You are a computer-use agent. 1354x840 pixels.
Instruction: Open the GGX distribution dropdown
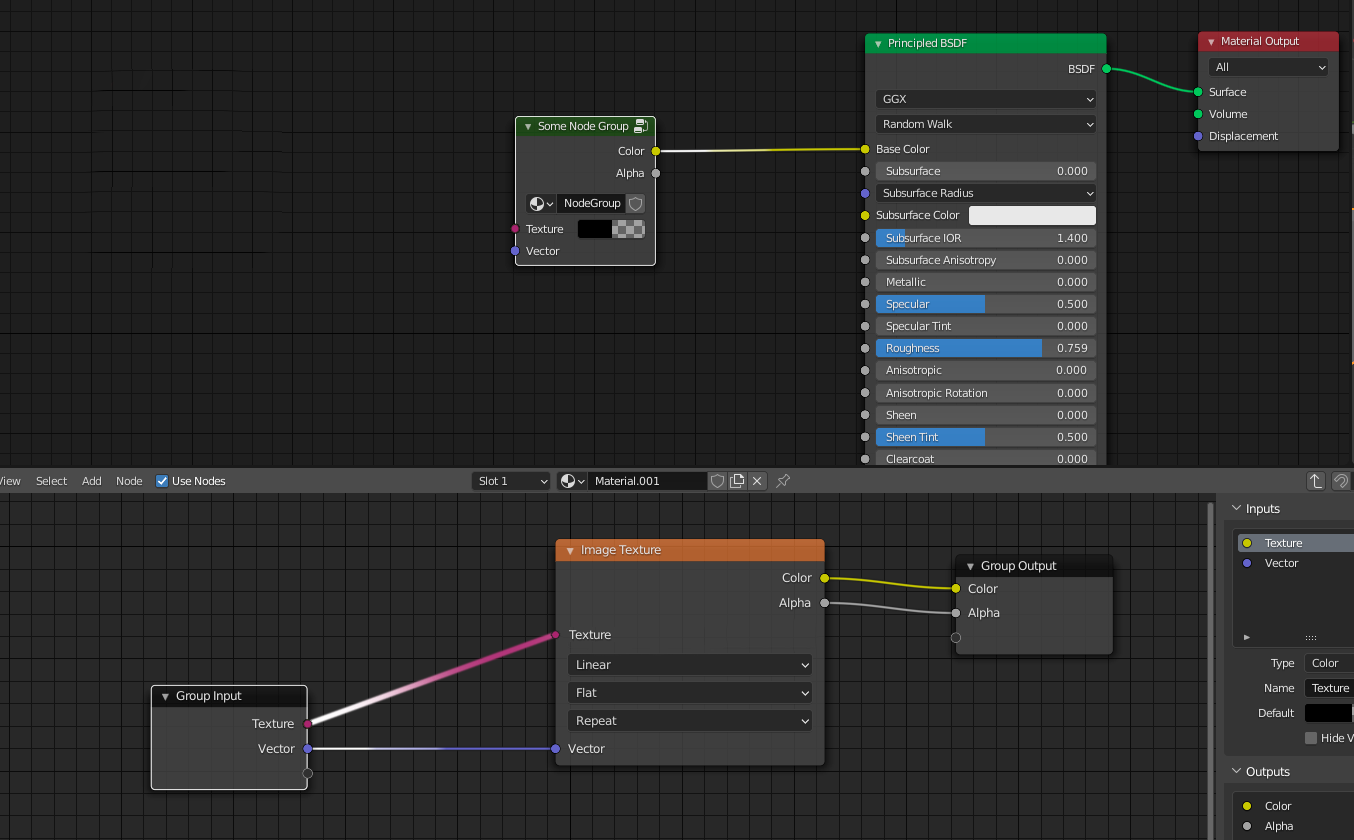point(986,100)
